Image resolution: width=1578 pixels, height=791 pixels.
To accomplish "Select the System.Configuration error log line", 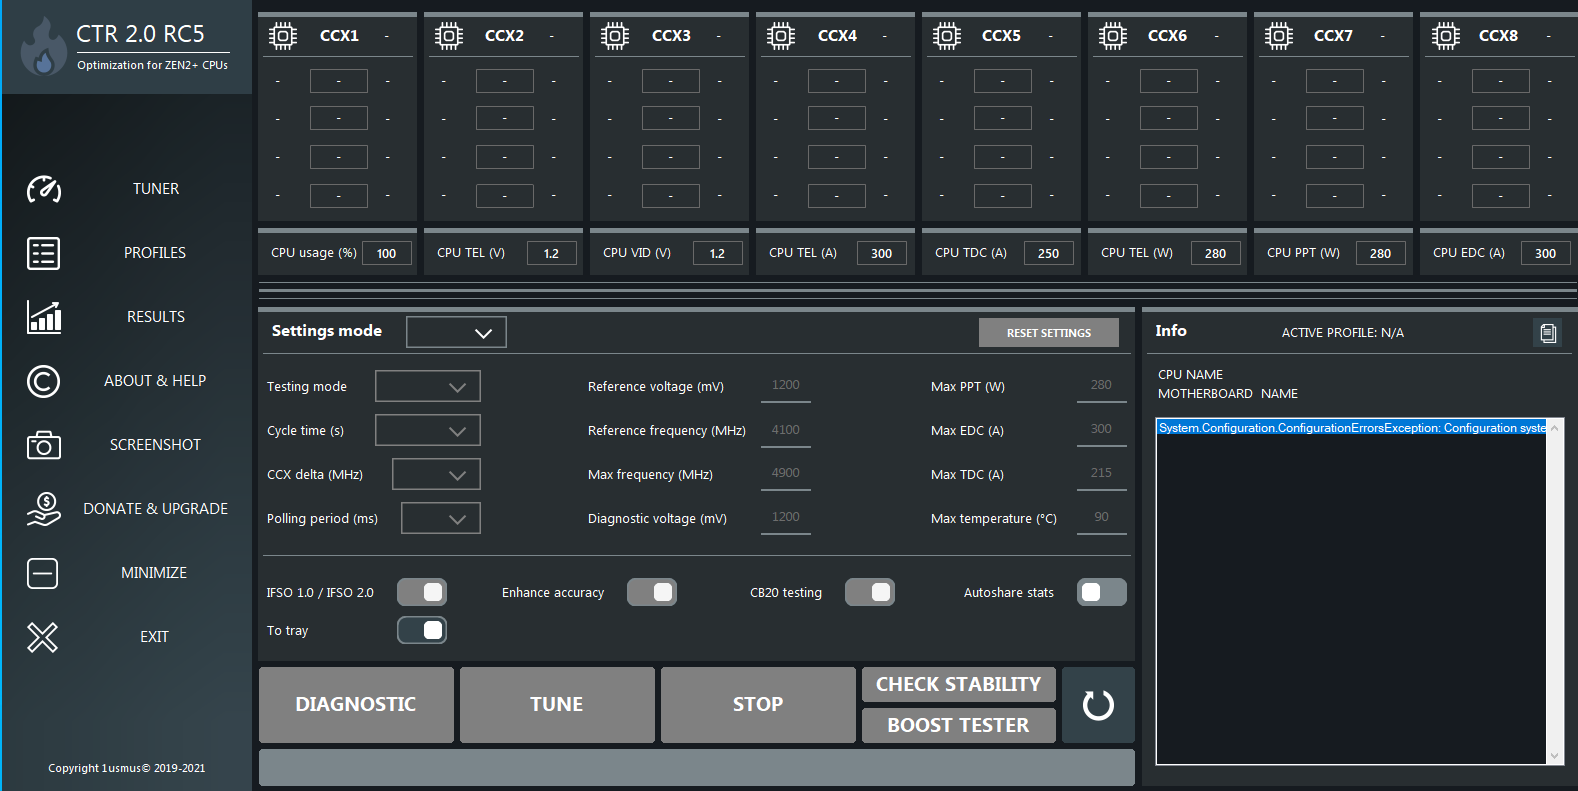I will (x=1352, y=428).
